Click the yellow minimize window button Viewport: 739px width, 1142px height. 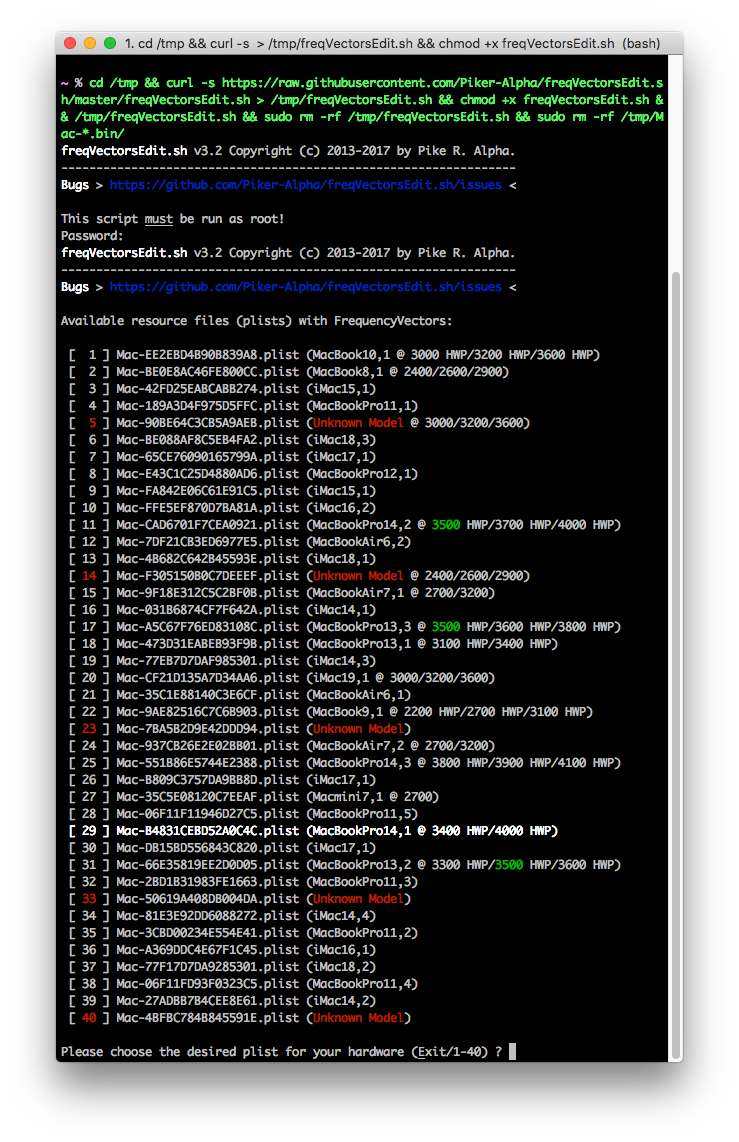click(90, 43)
